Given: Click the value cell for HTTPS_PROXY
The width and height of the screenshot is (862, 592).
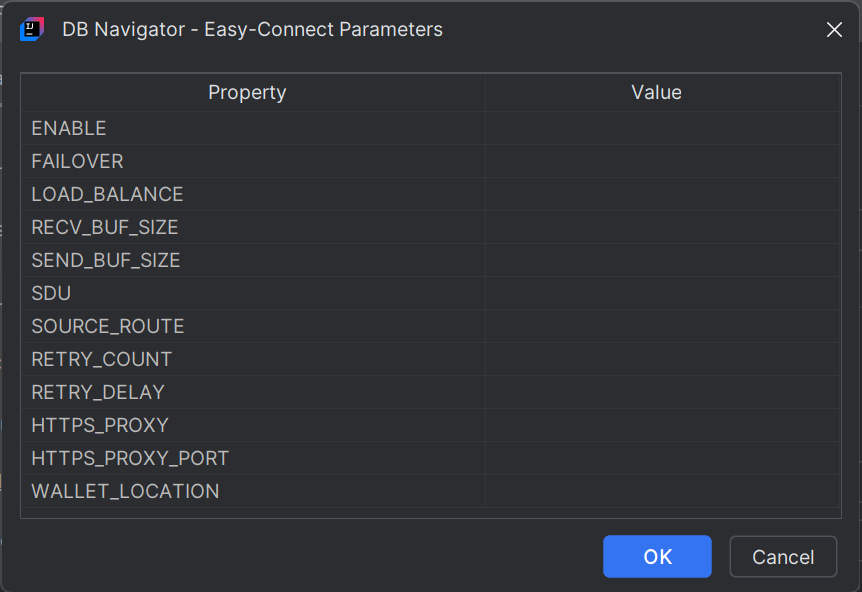Looking at the screenshot, I should 657,425.
